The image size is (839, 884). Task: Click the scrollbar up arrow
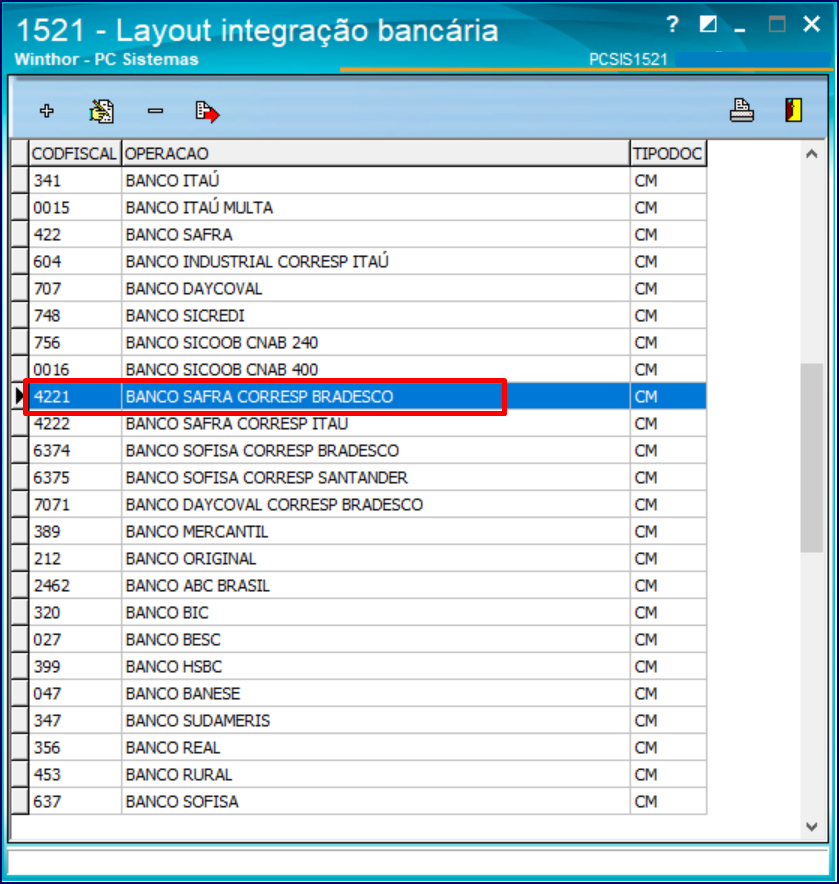pyautogui.click(x=811, y=154)
